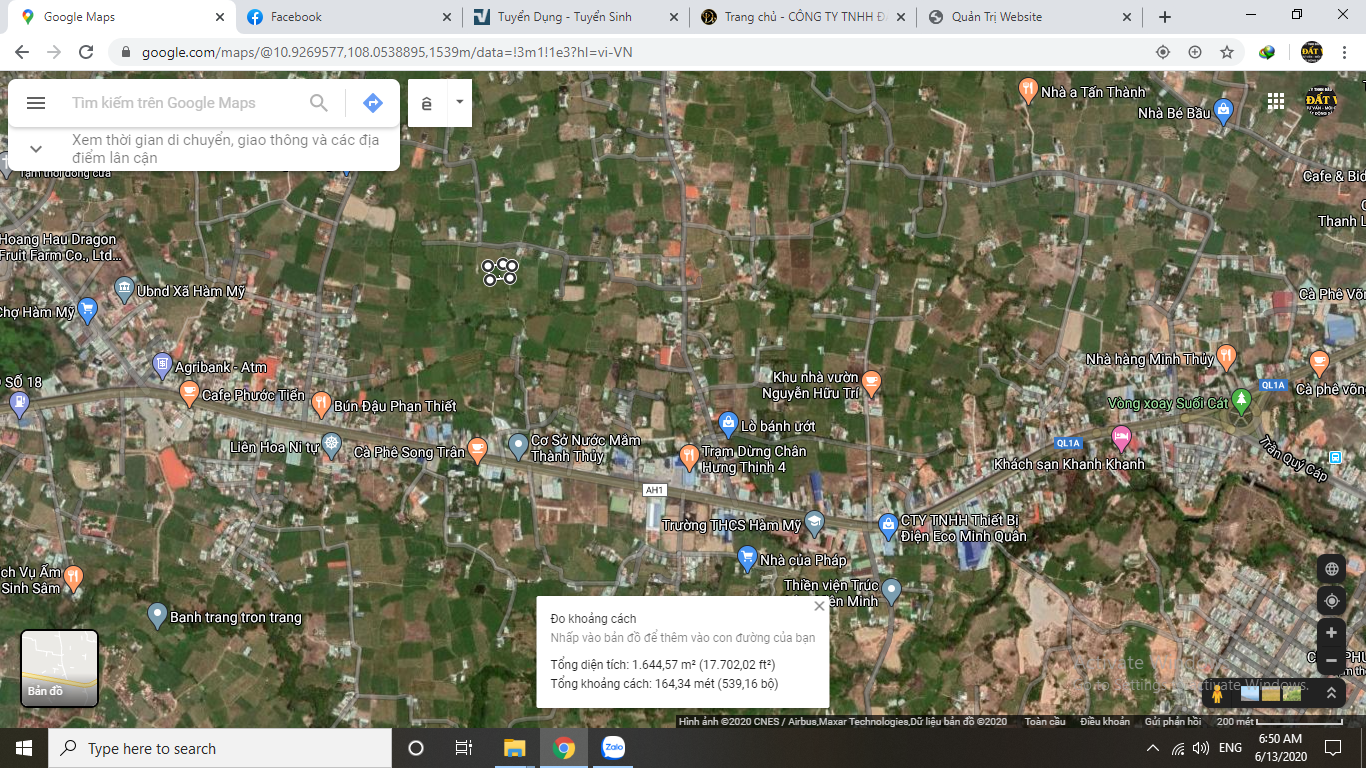Expand the imagery strip with double chevron
The width and height of the screenshot is (1366, 768).
point(1331,692)
